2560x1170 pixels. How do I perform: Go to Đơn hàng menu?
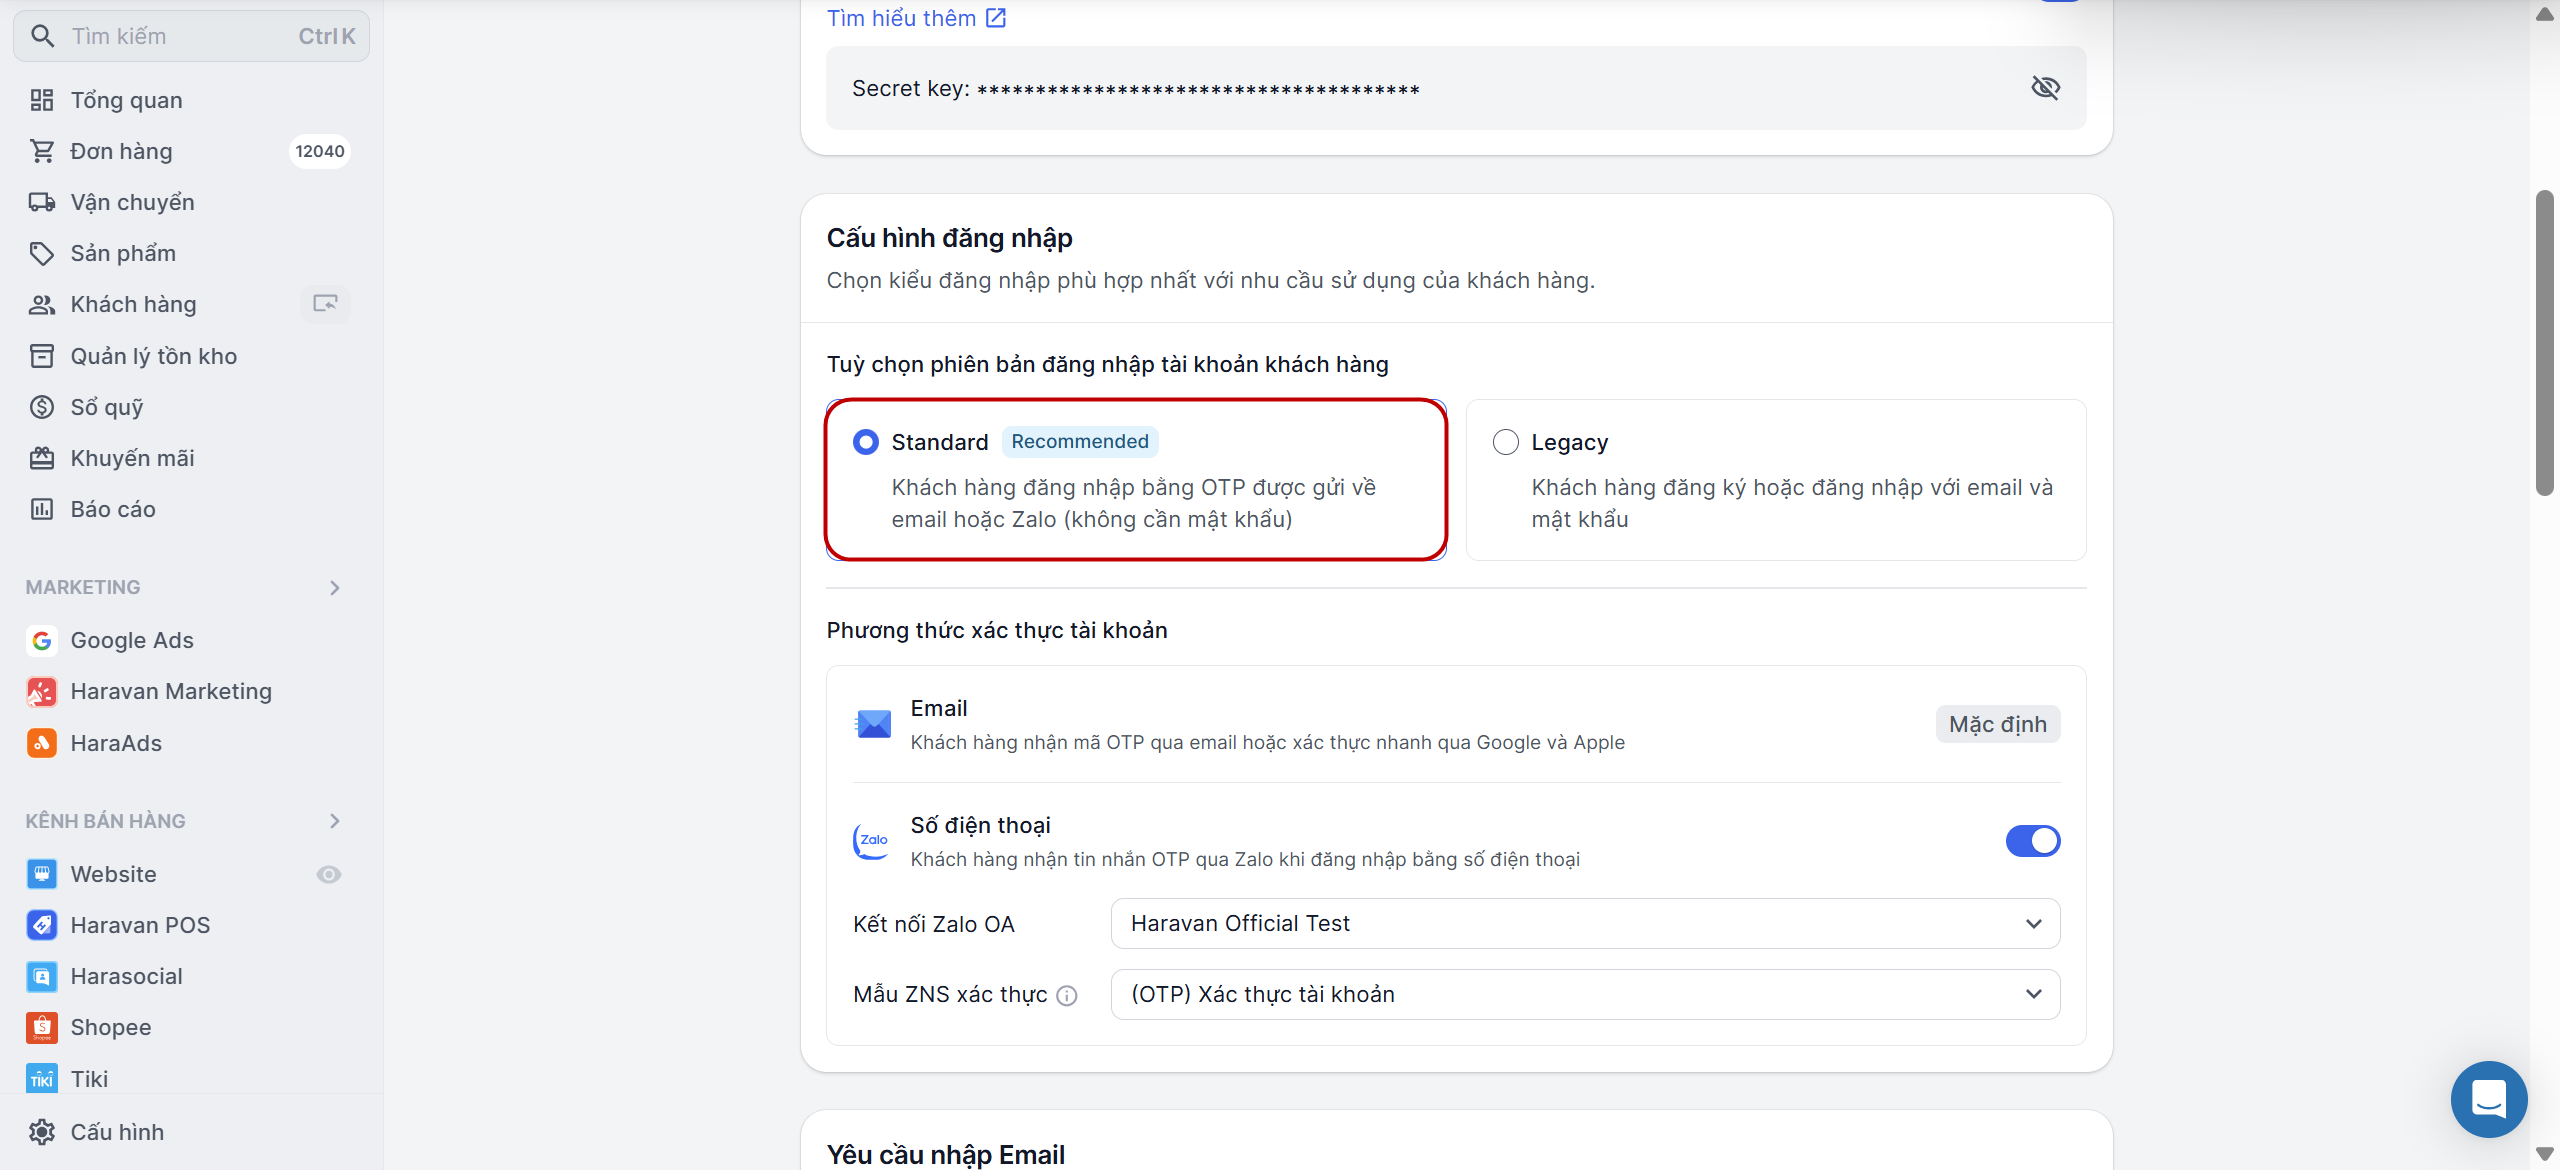pos(121,151)
